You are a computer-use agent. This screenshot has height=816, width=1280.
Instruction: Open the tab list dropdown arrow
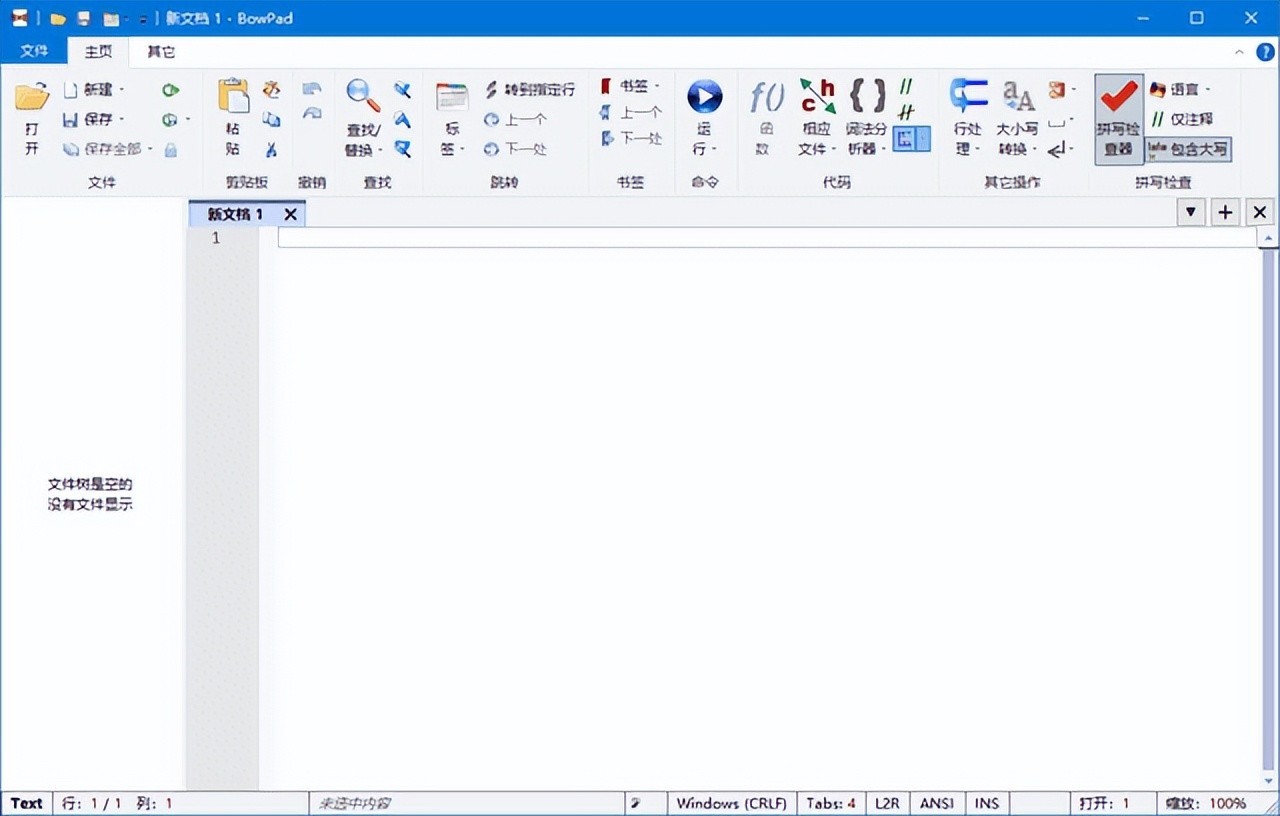click(x=1190, y=212)
